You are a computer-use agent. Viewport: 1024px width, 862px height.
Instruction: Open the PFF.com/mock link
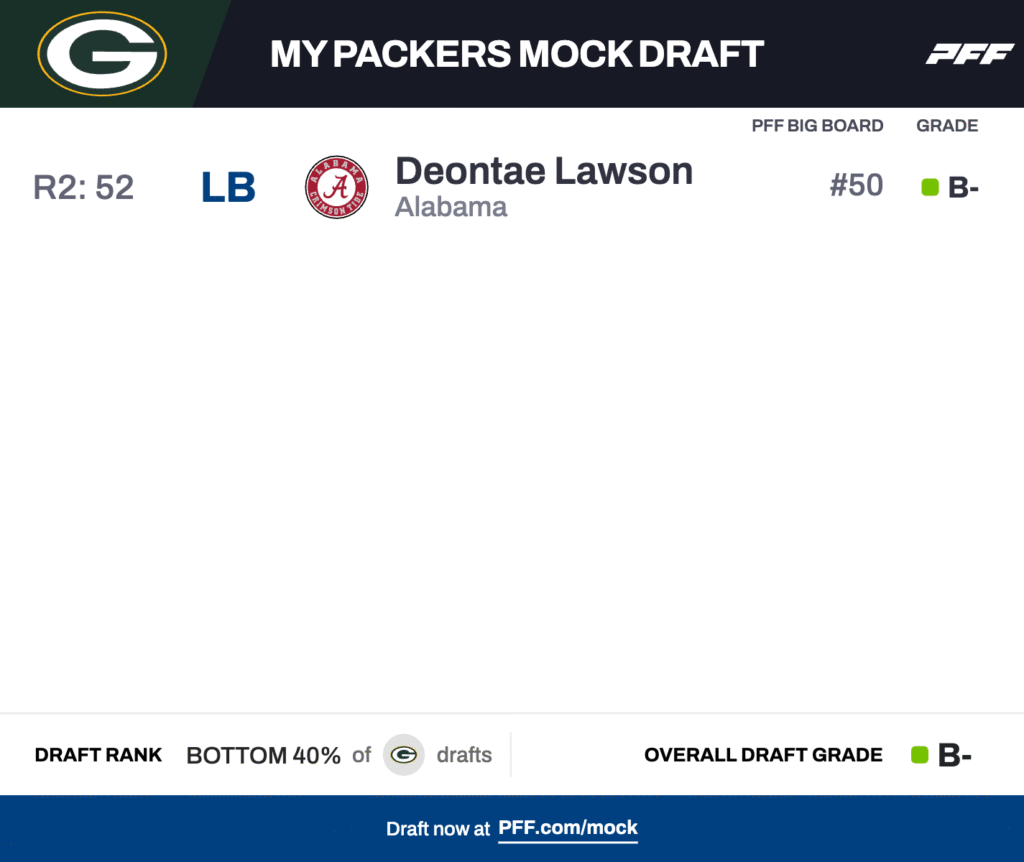tap(568, 828)
